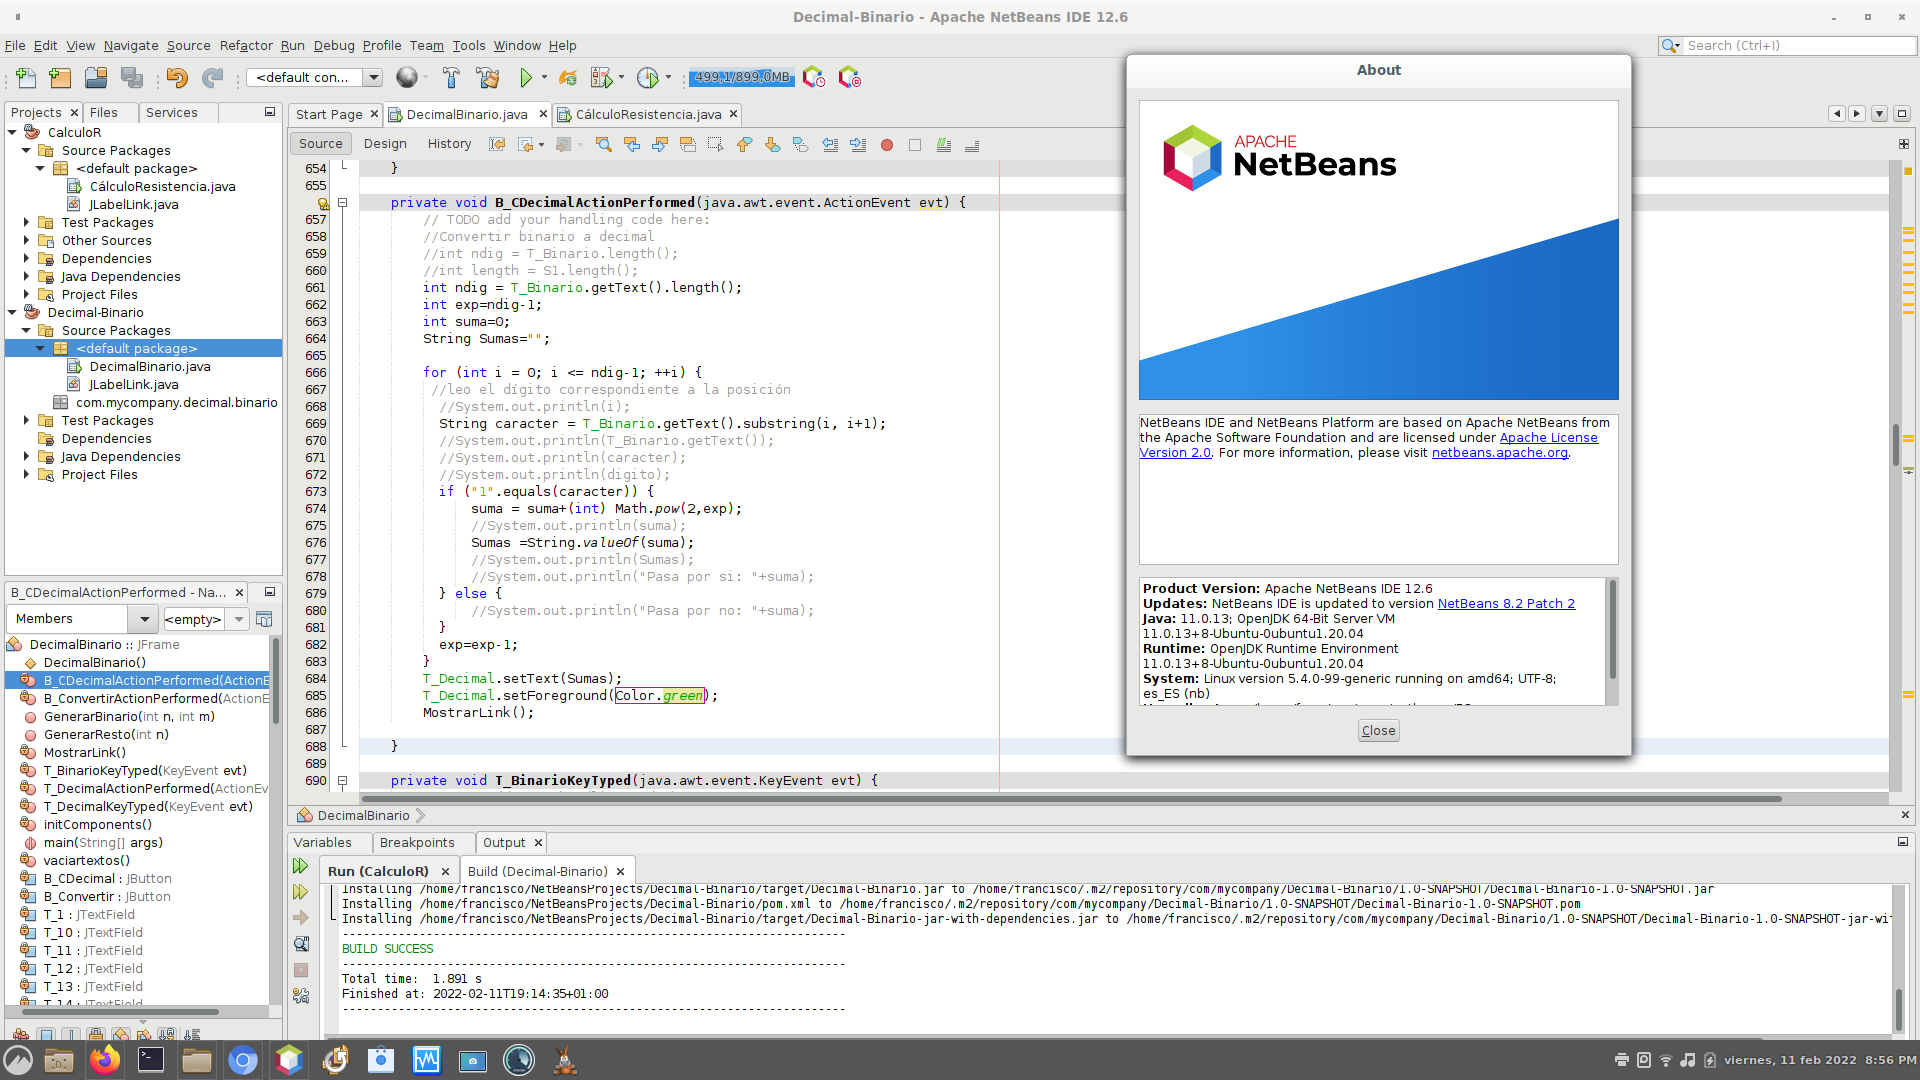Switch editor to Design view
The height and width of the screenshot is (1080, 1920).
coord(385,144)
